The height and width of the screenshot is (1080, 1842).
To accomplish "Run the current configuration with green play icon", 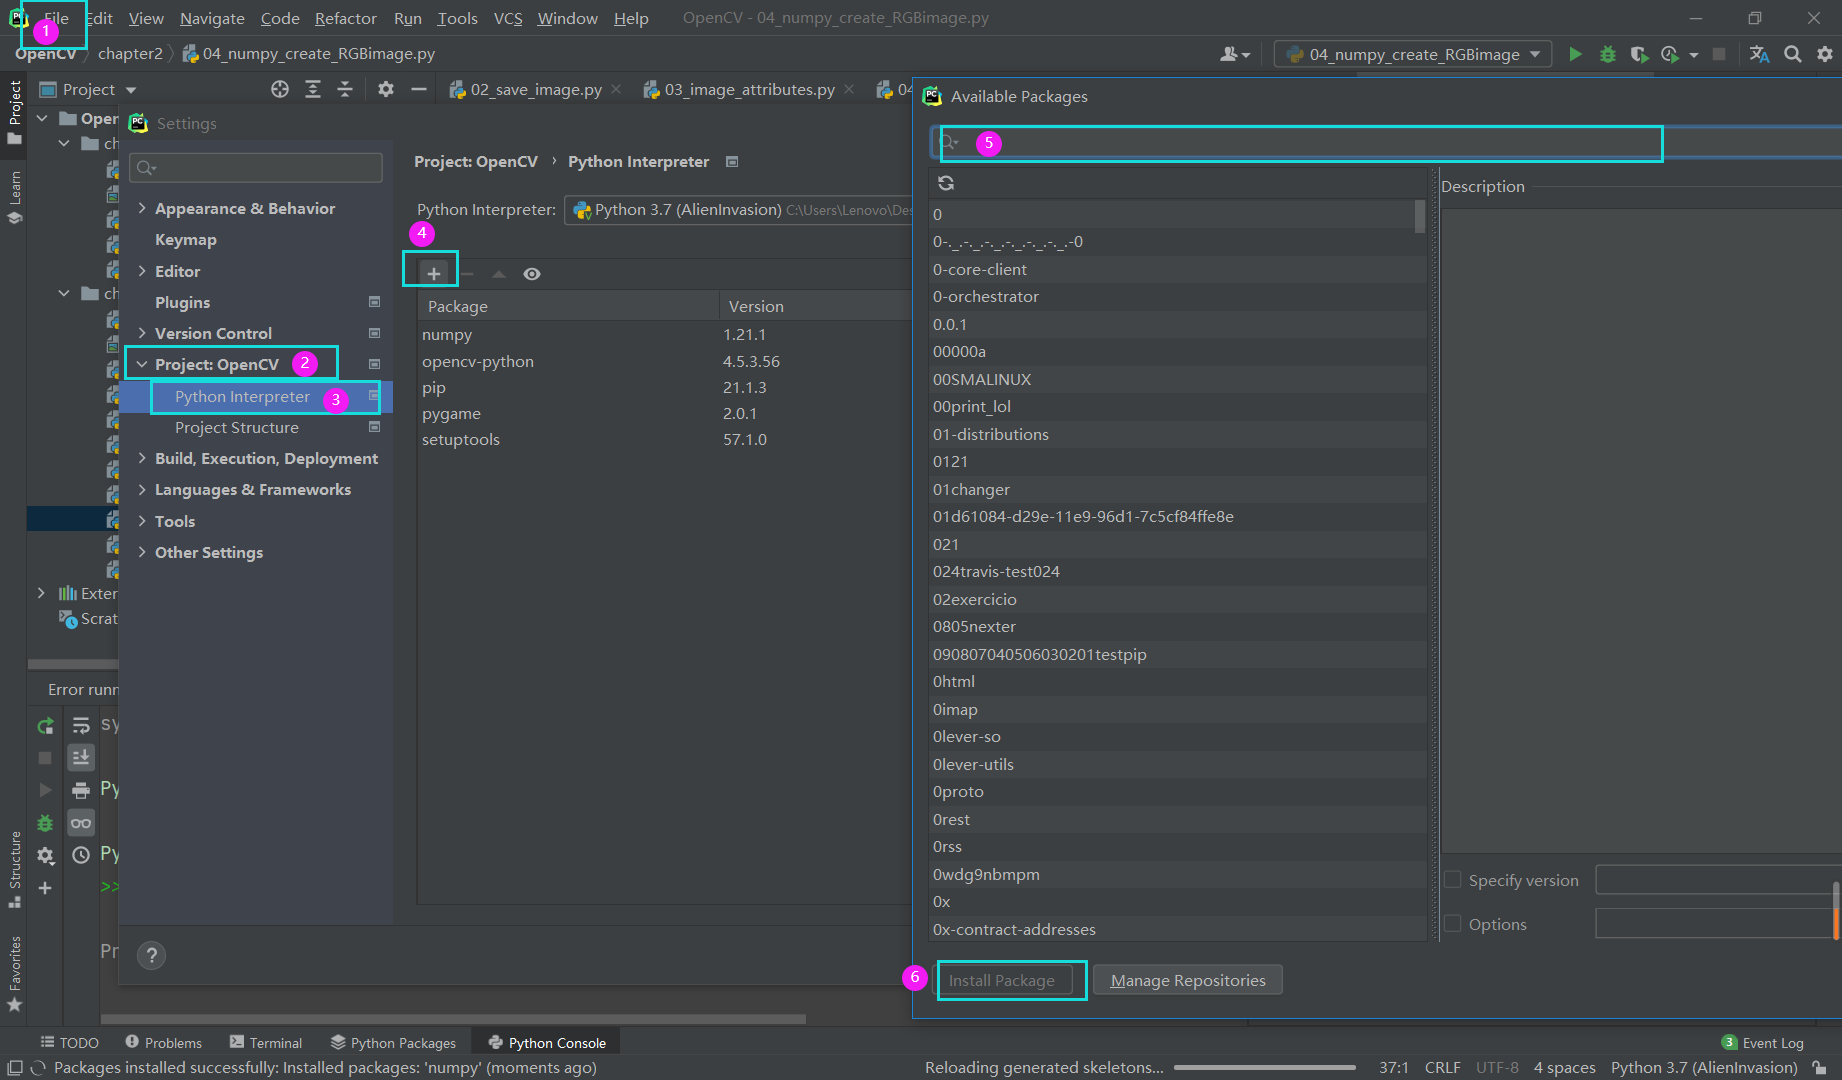I will [1575, 54].
